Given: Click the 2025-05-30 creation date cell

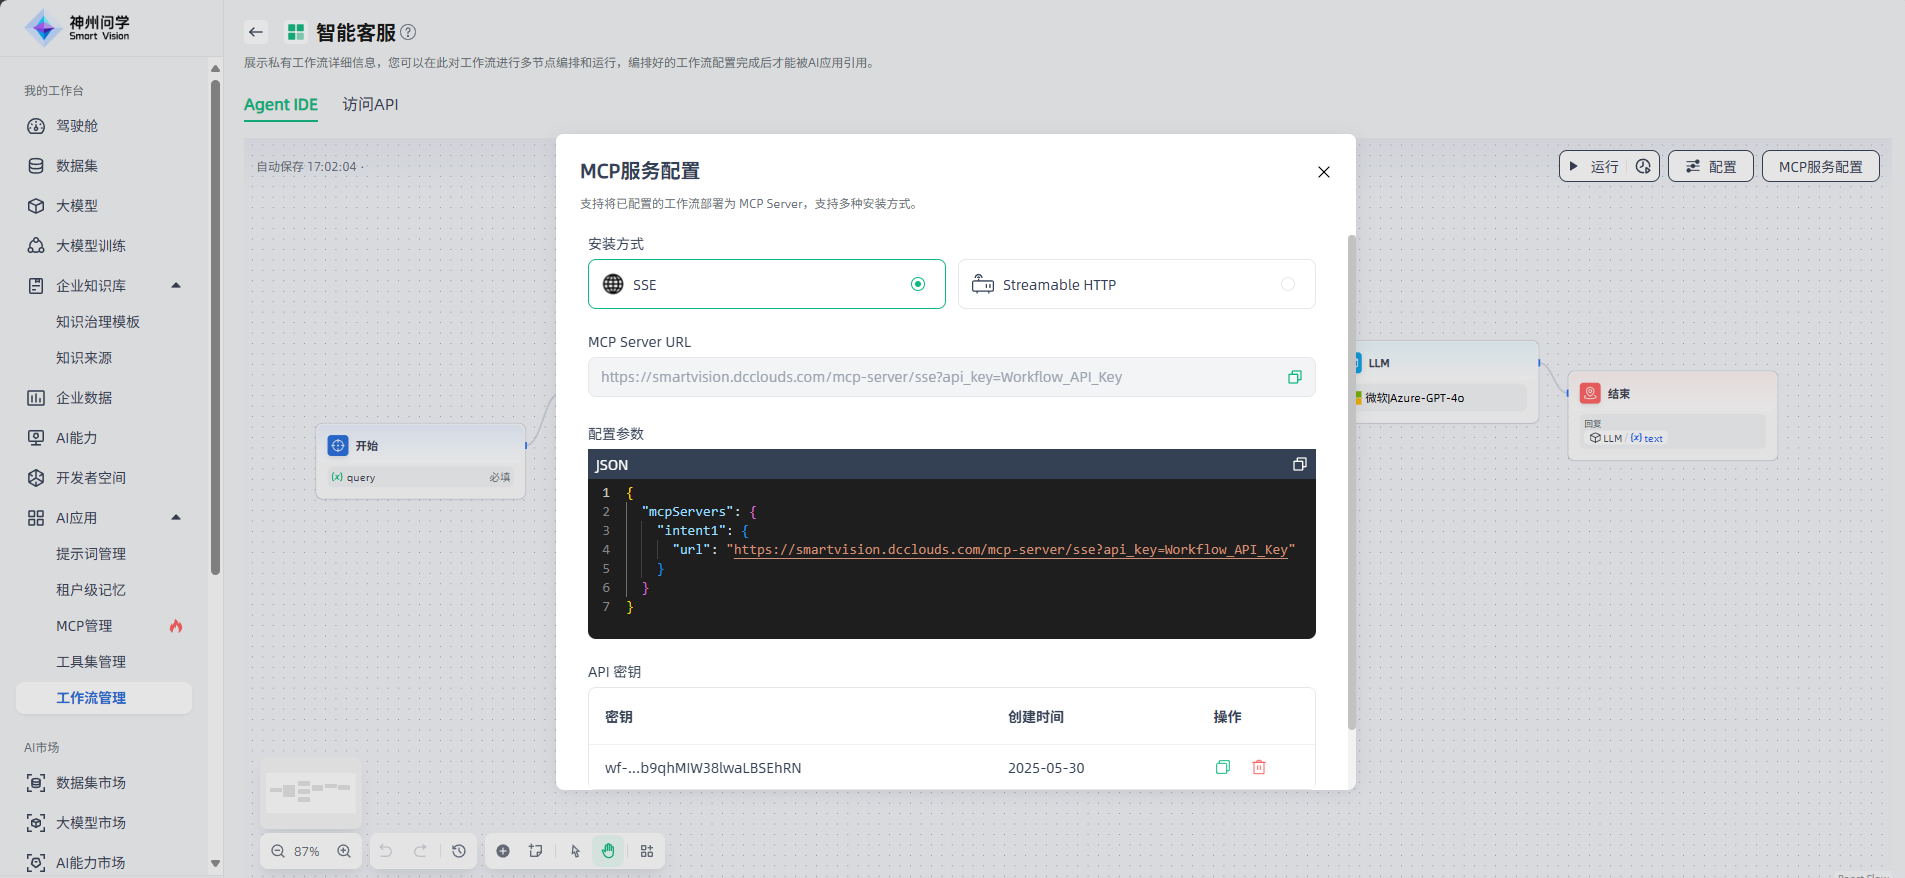Looking at the screenshot, I should tap(1046, 768).
